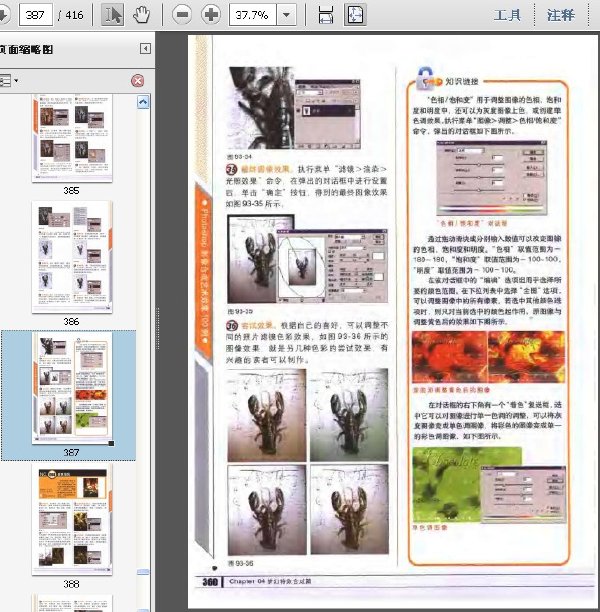Select page 387 thumbnail
The image size is (600, 612).
(x=72, y=388)
